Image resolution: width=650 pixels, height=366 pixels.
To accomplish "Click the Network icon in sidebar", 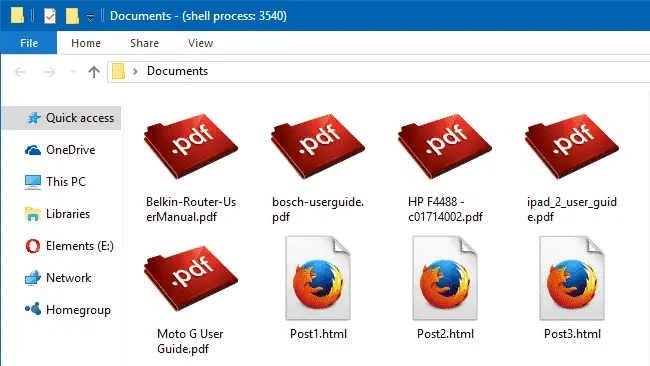I will (x=33, y=278).
